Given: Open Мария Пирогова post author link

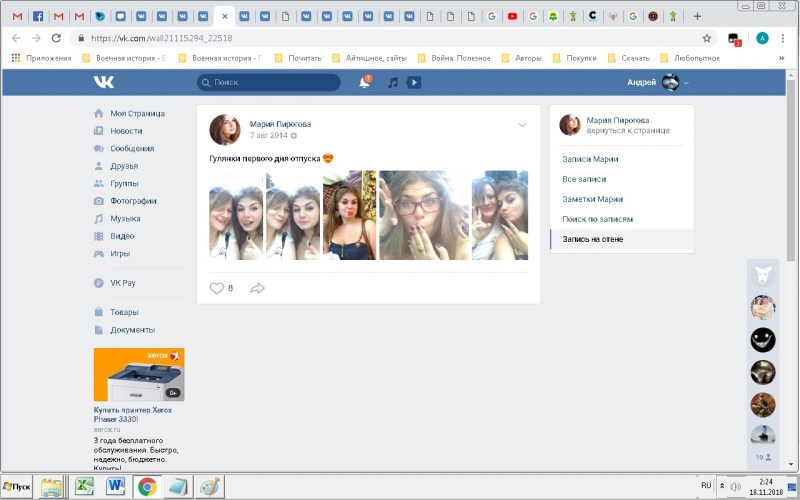Looking at the screenshot, I should [x=281, y=123].
